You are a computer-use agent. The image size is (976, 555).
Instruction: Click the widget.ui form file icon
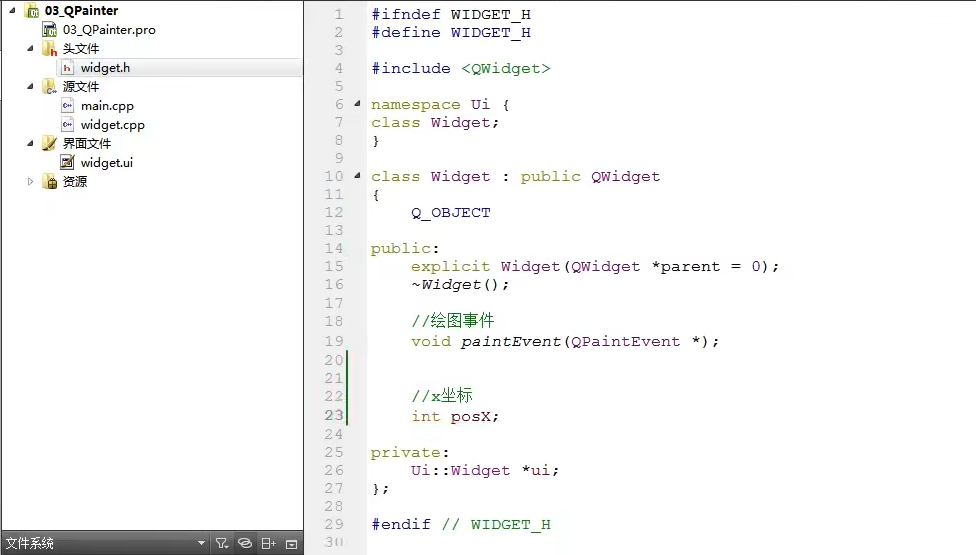pos(67,162)
